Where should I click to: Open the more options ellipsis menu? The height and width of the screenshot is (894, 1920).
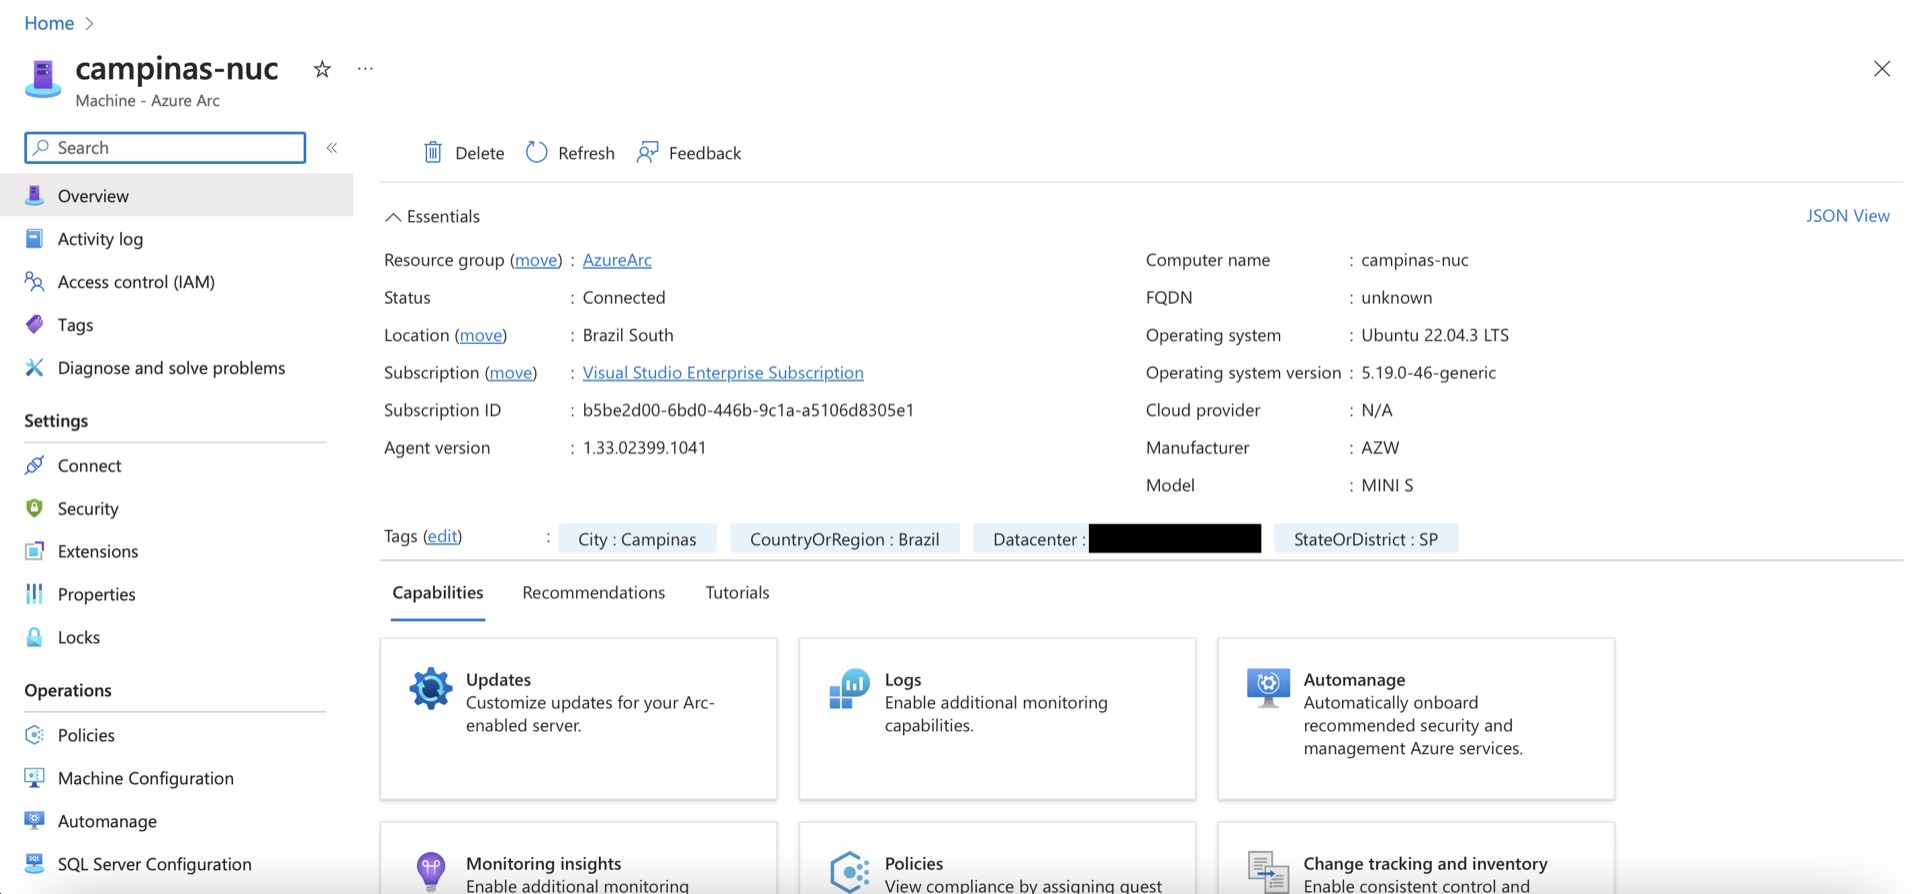(x=365, y=69)
